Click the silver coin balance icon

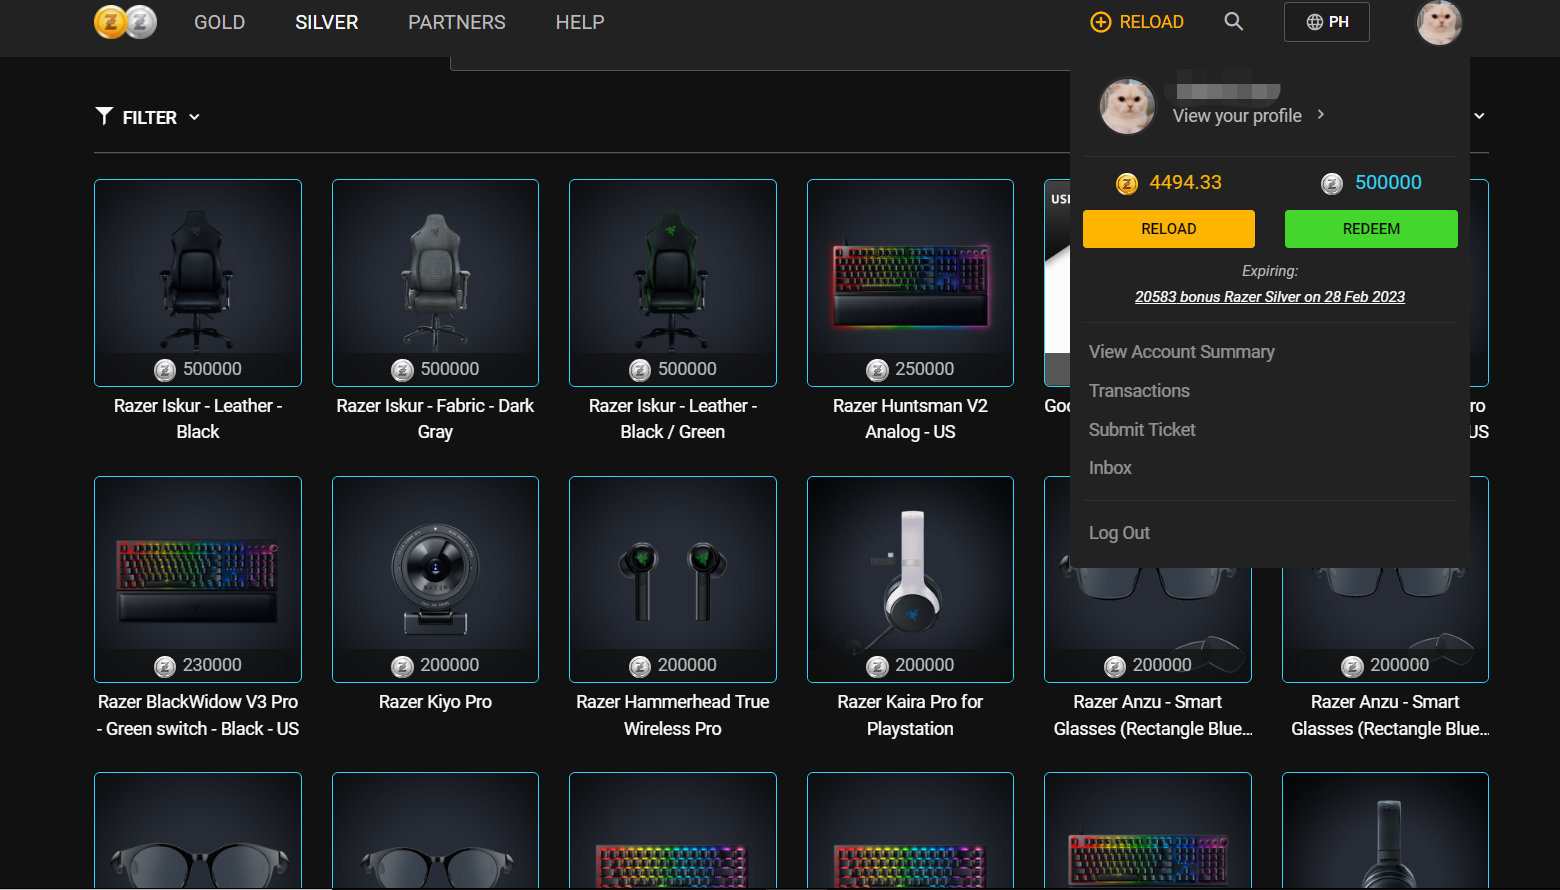tap(1332, 183)
